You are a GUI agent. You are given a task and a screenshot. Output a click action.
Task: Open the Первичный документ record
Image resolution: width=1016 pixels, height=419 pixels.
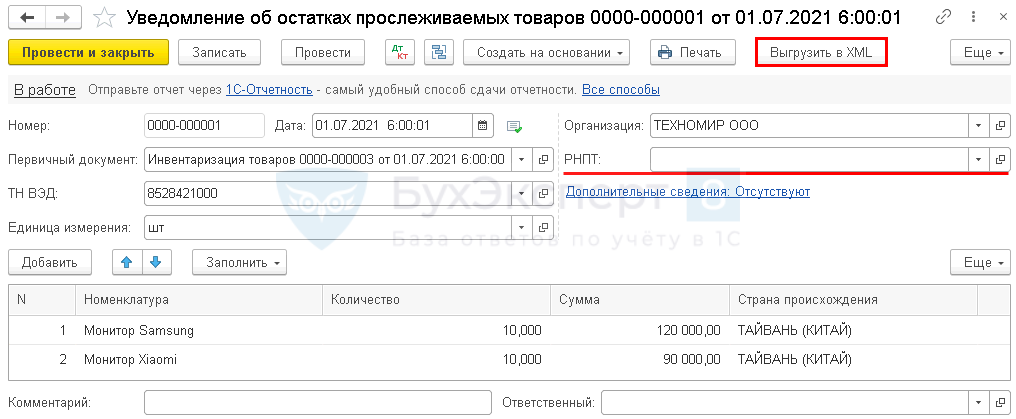click(x=543, y=159)
